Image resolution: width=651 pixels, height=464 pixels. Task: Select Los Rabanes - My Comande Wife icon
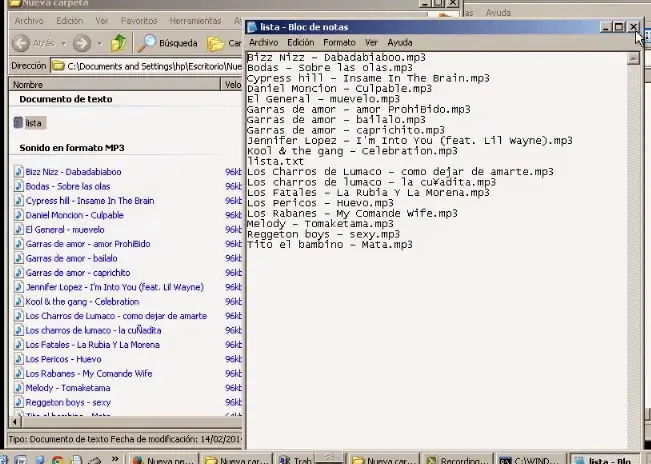click(18, 374)
